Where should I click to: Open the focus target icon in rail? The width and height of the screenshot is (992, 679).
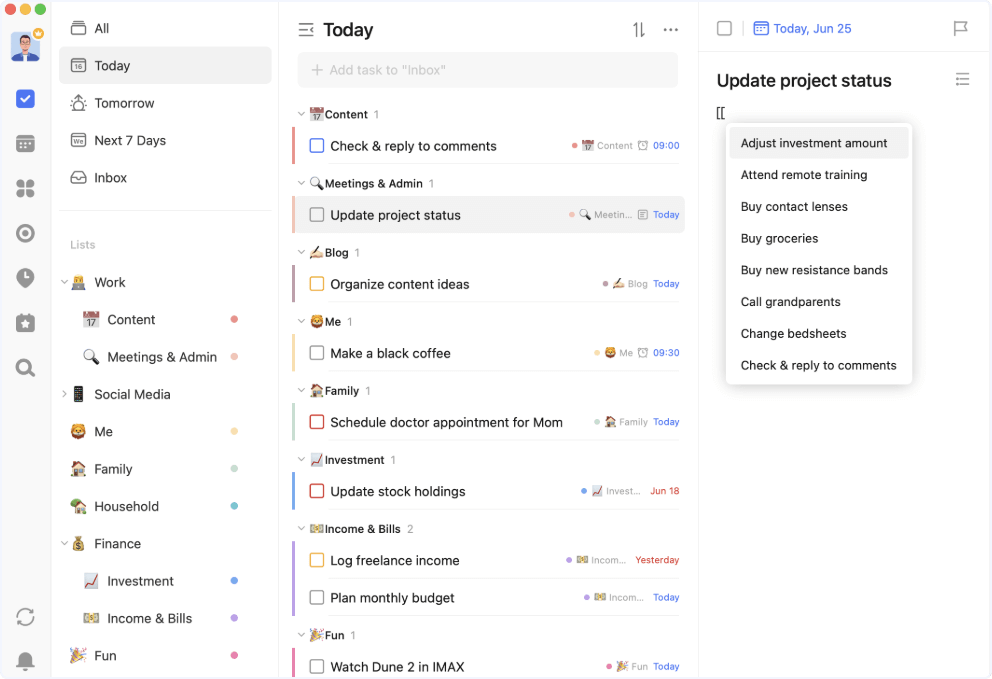26,233
